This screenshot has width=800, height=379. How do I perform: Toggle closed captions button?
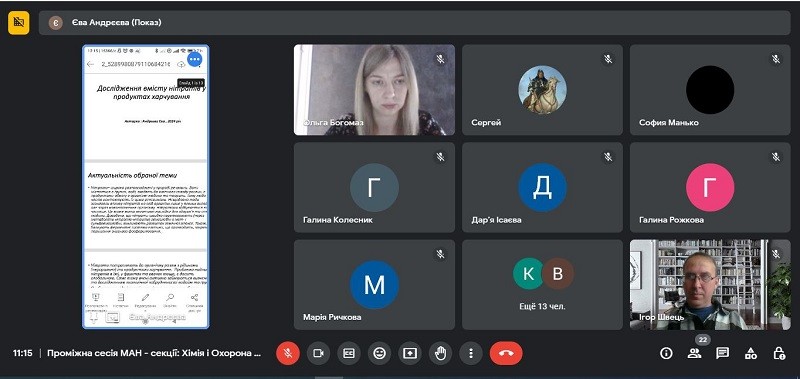tap(349, 353)
